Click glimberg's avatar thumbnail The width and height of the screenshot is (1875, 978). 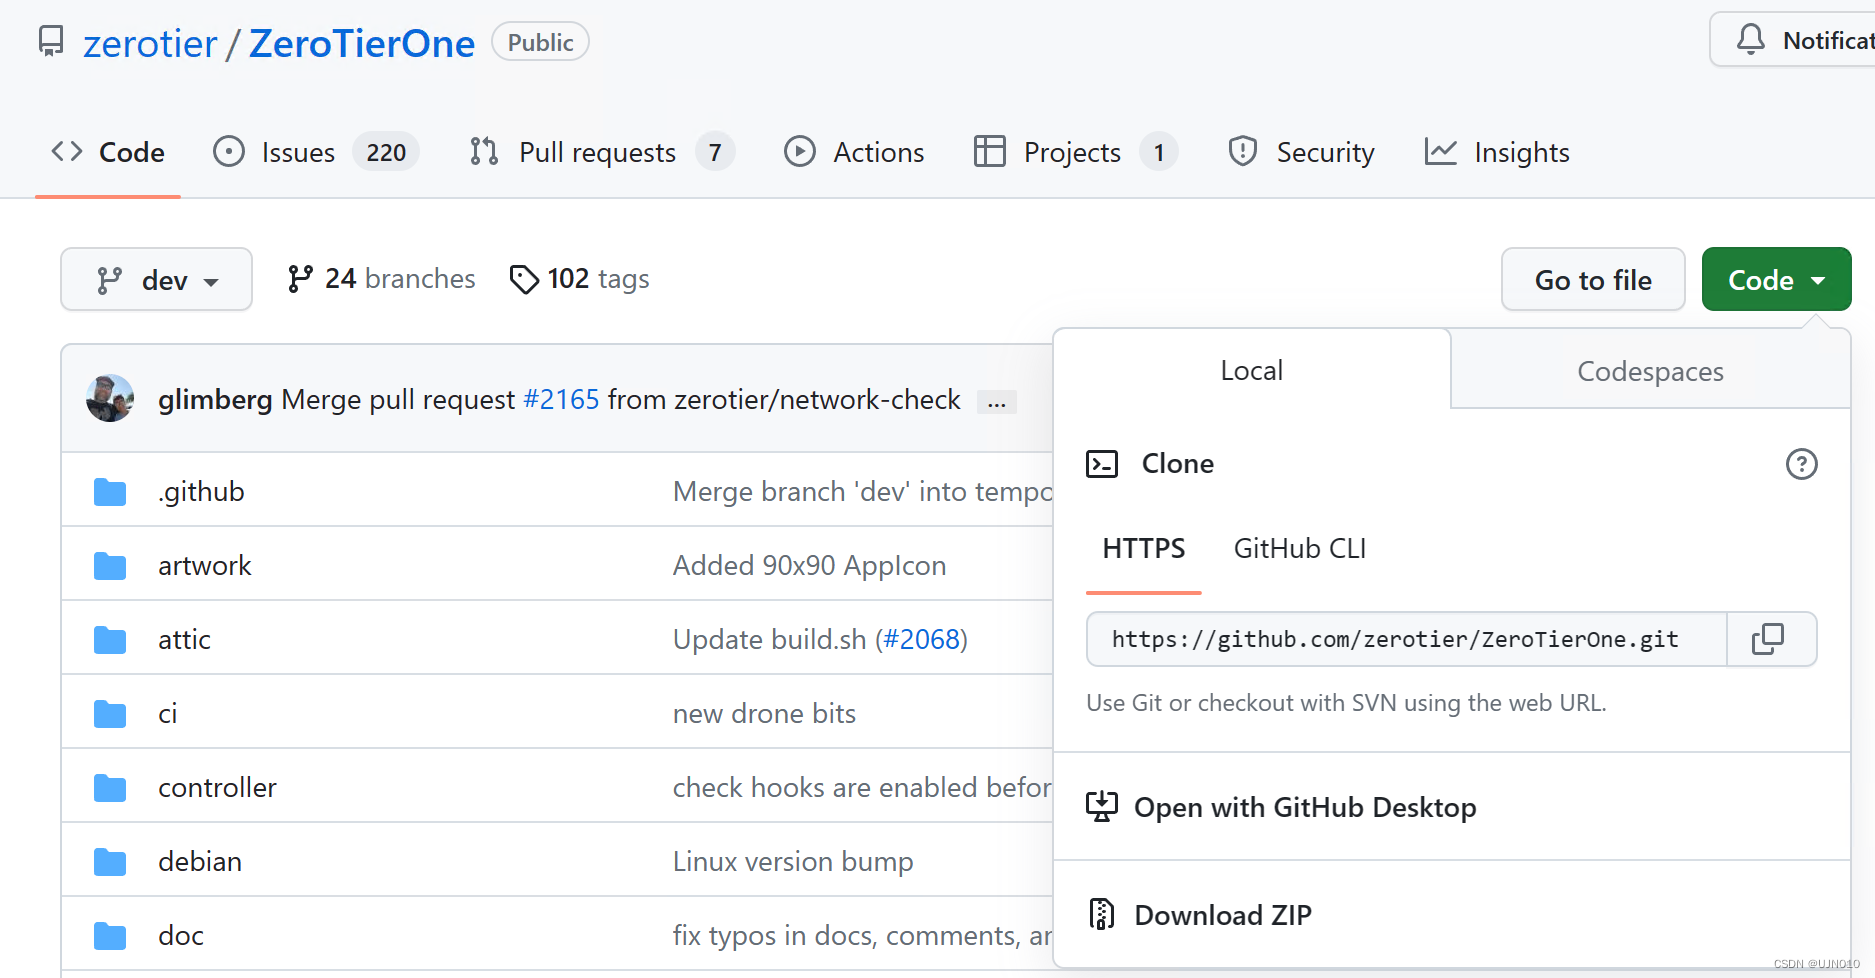pyautogui.click(x=110, y=398)
